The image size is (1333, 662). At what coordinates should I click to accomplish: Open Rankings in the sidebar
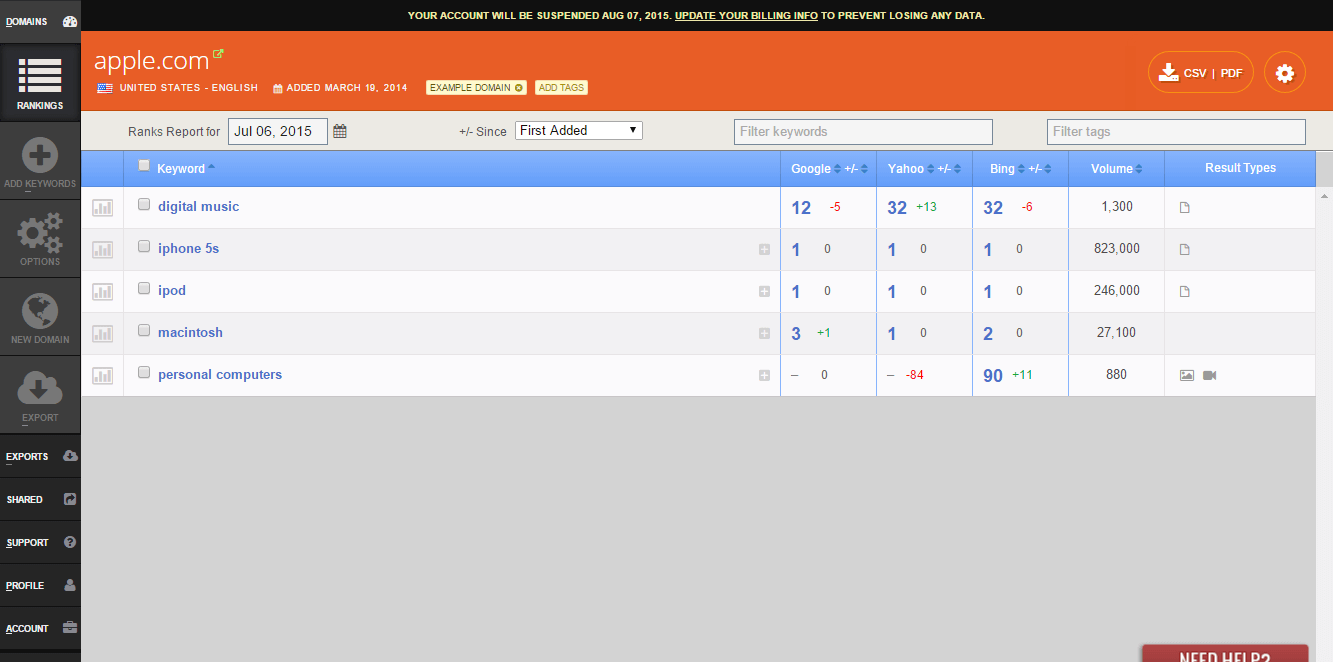click(x=40, y=84)
